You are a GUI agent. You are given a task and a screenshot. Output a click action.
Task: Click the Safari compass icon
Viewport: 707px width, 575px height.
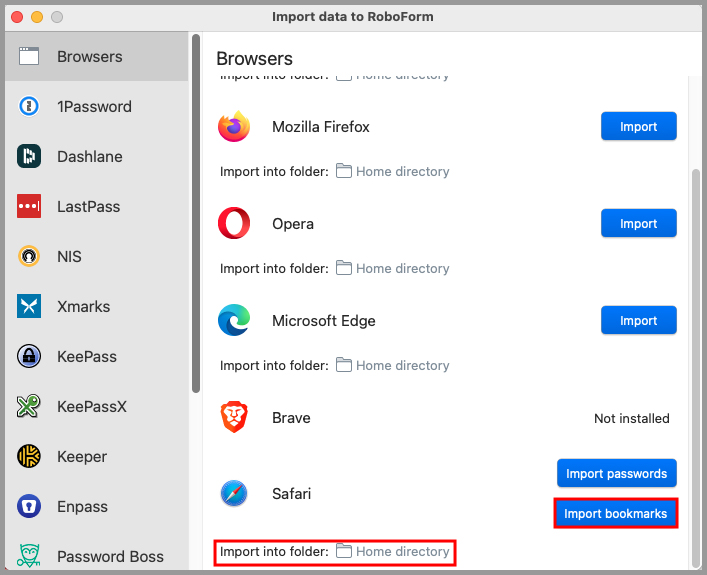(234, 493)
